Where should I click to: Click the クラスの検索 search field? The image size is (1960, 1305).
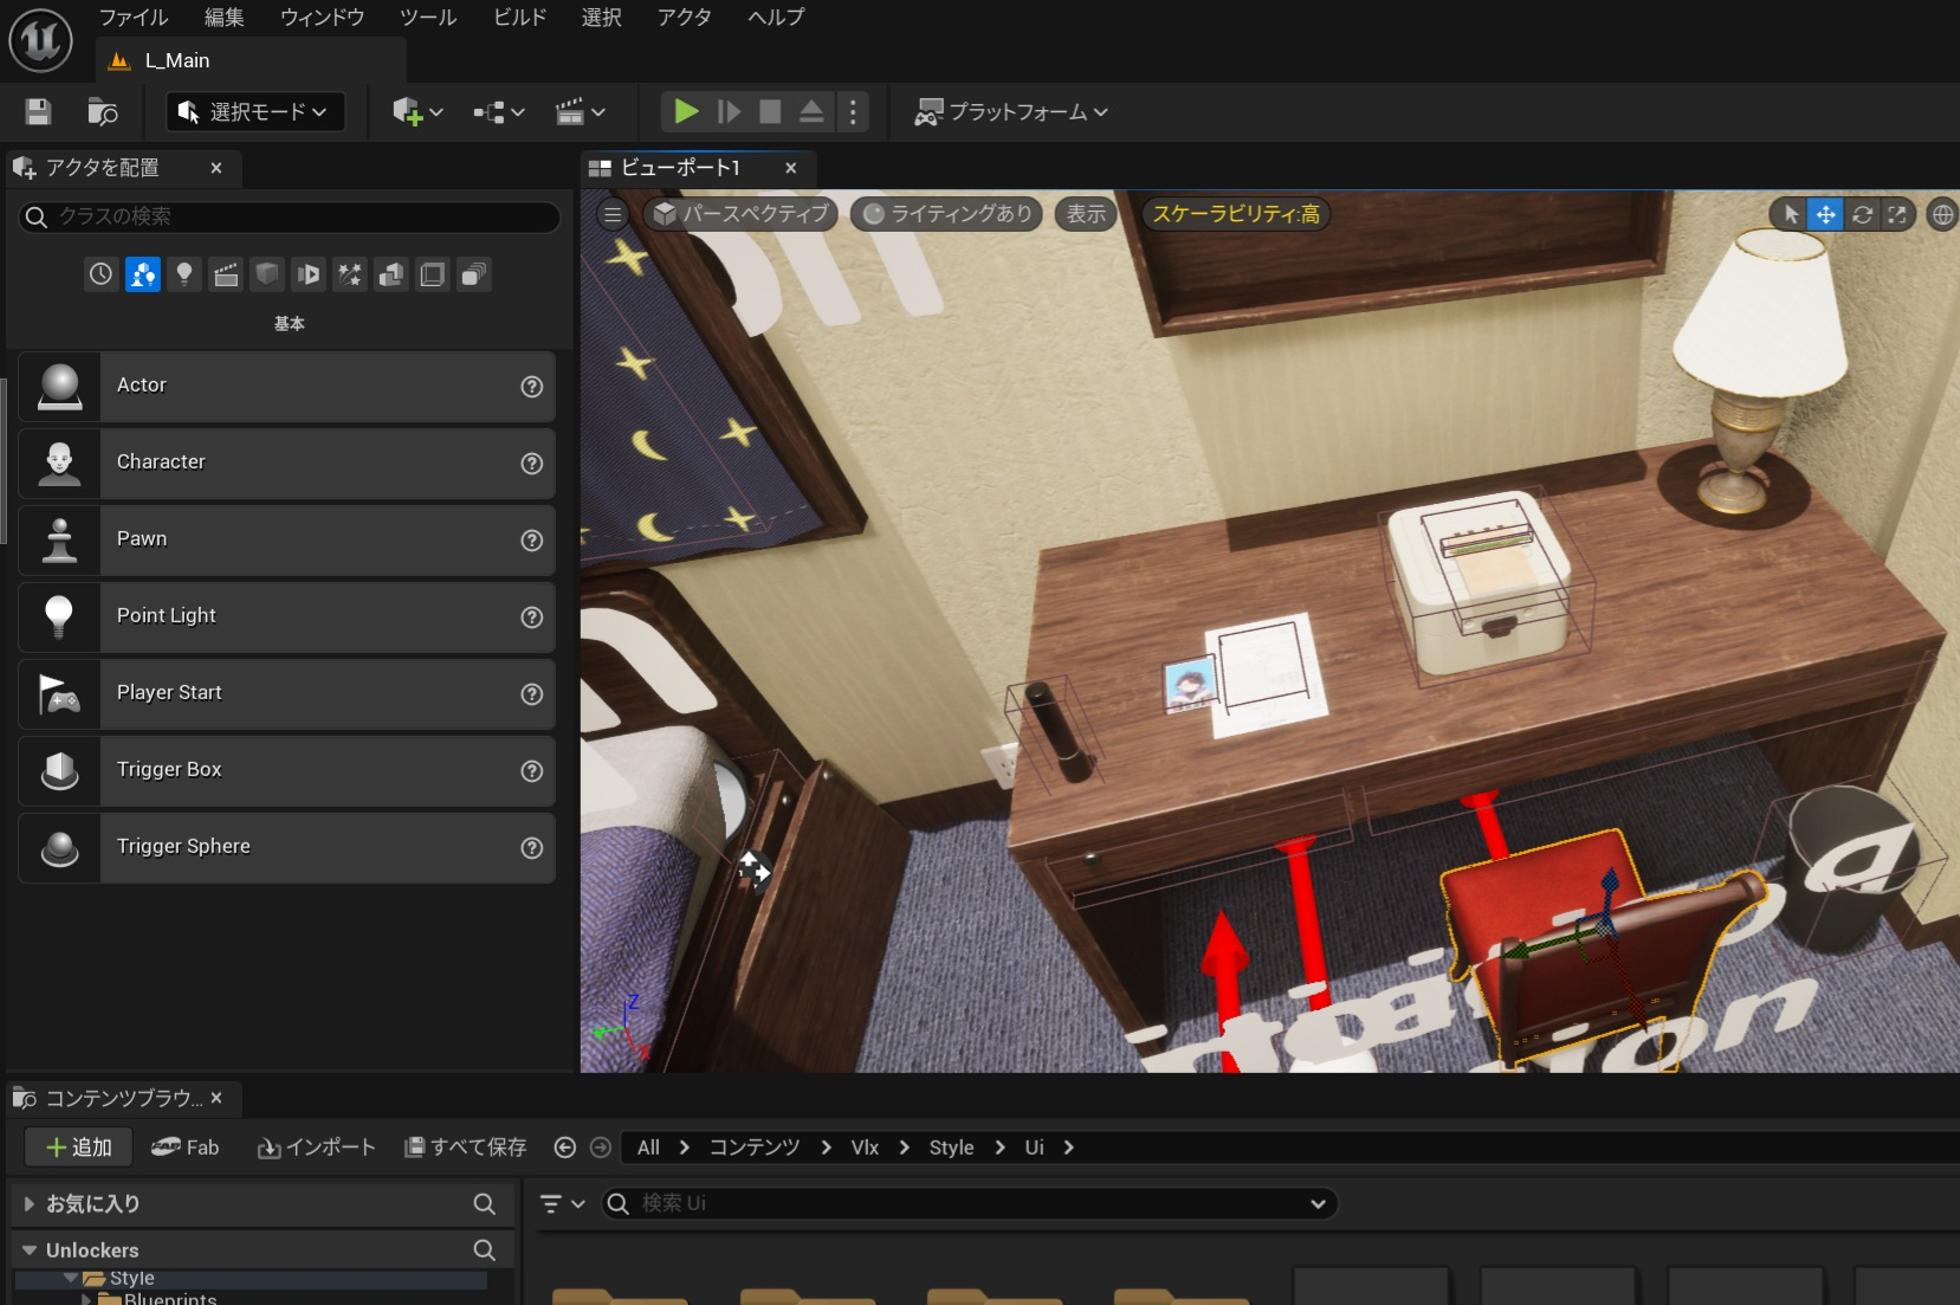point(300,216)
